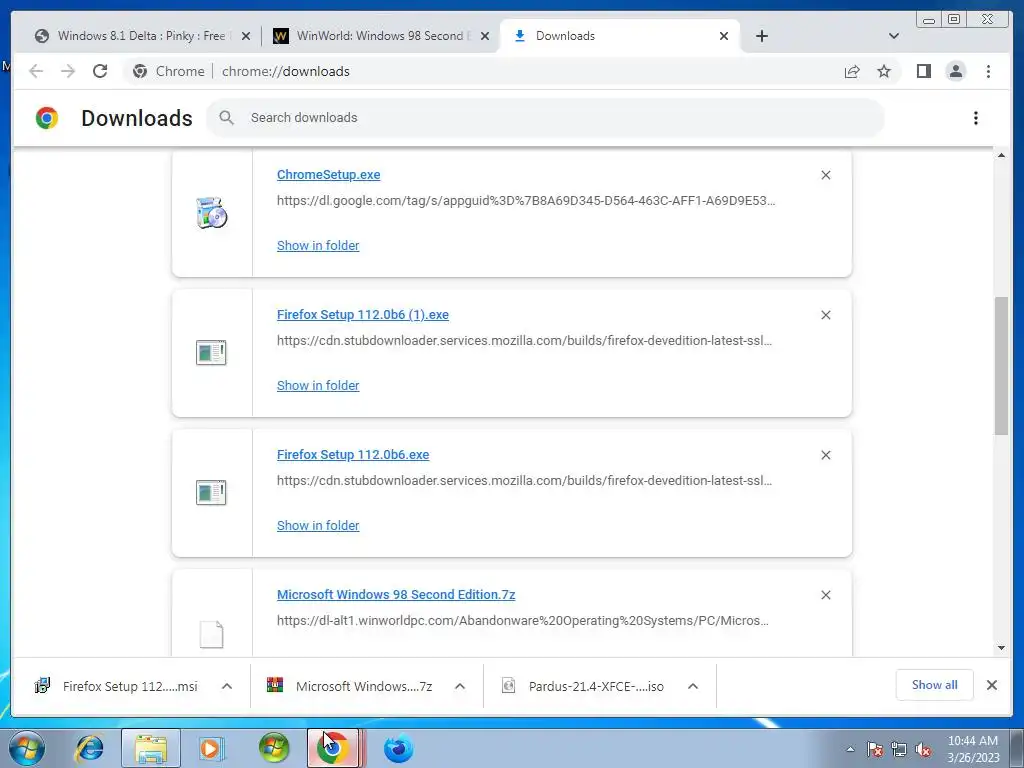
Task: Click the ChromeSetup.exe installer file icon
Action: pos(212,213)
